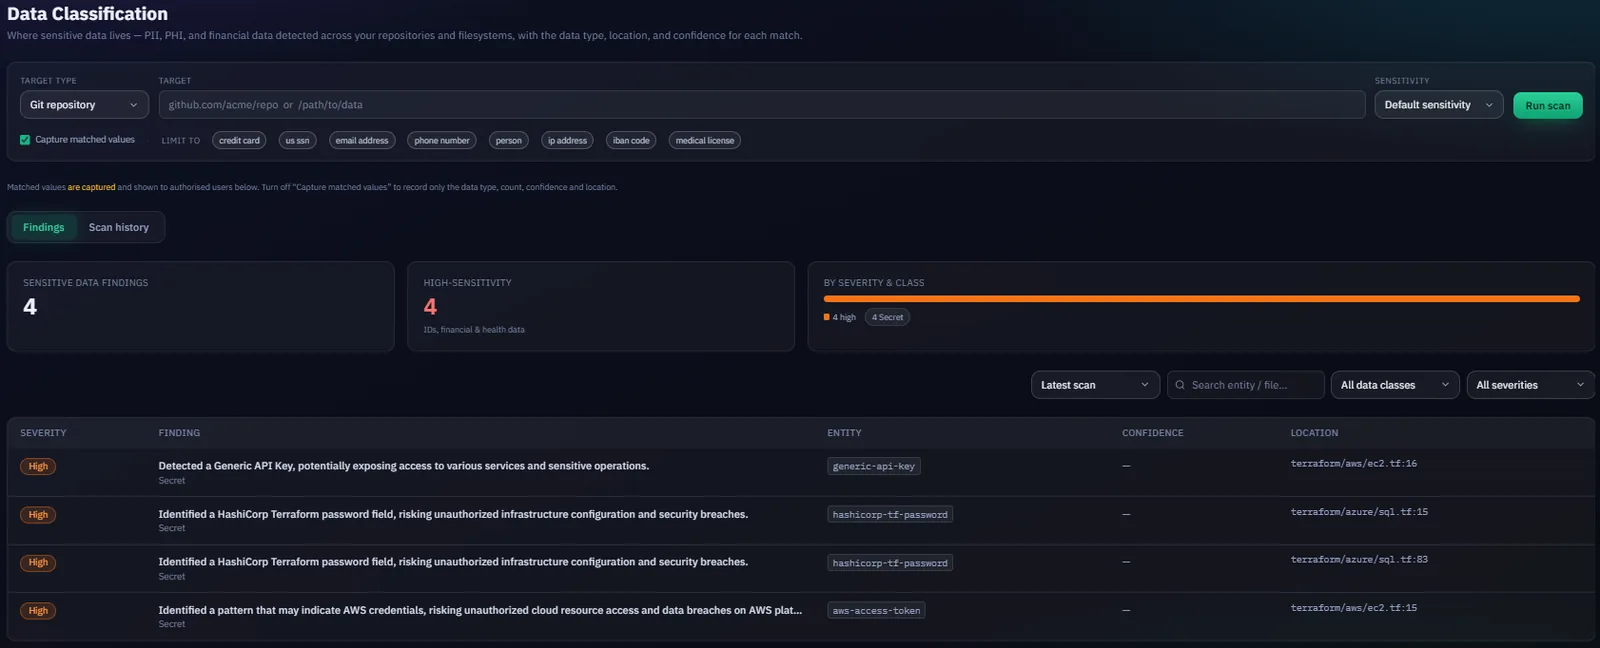Toggle the Capture matched values checkbox
The image size is (1600, 648).
pos(25,140)
